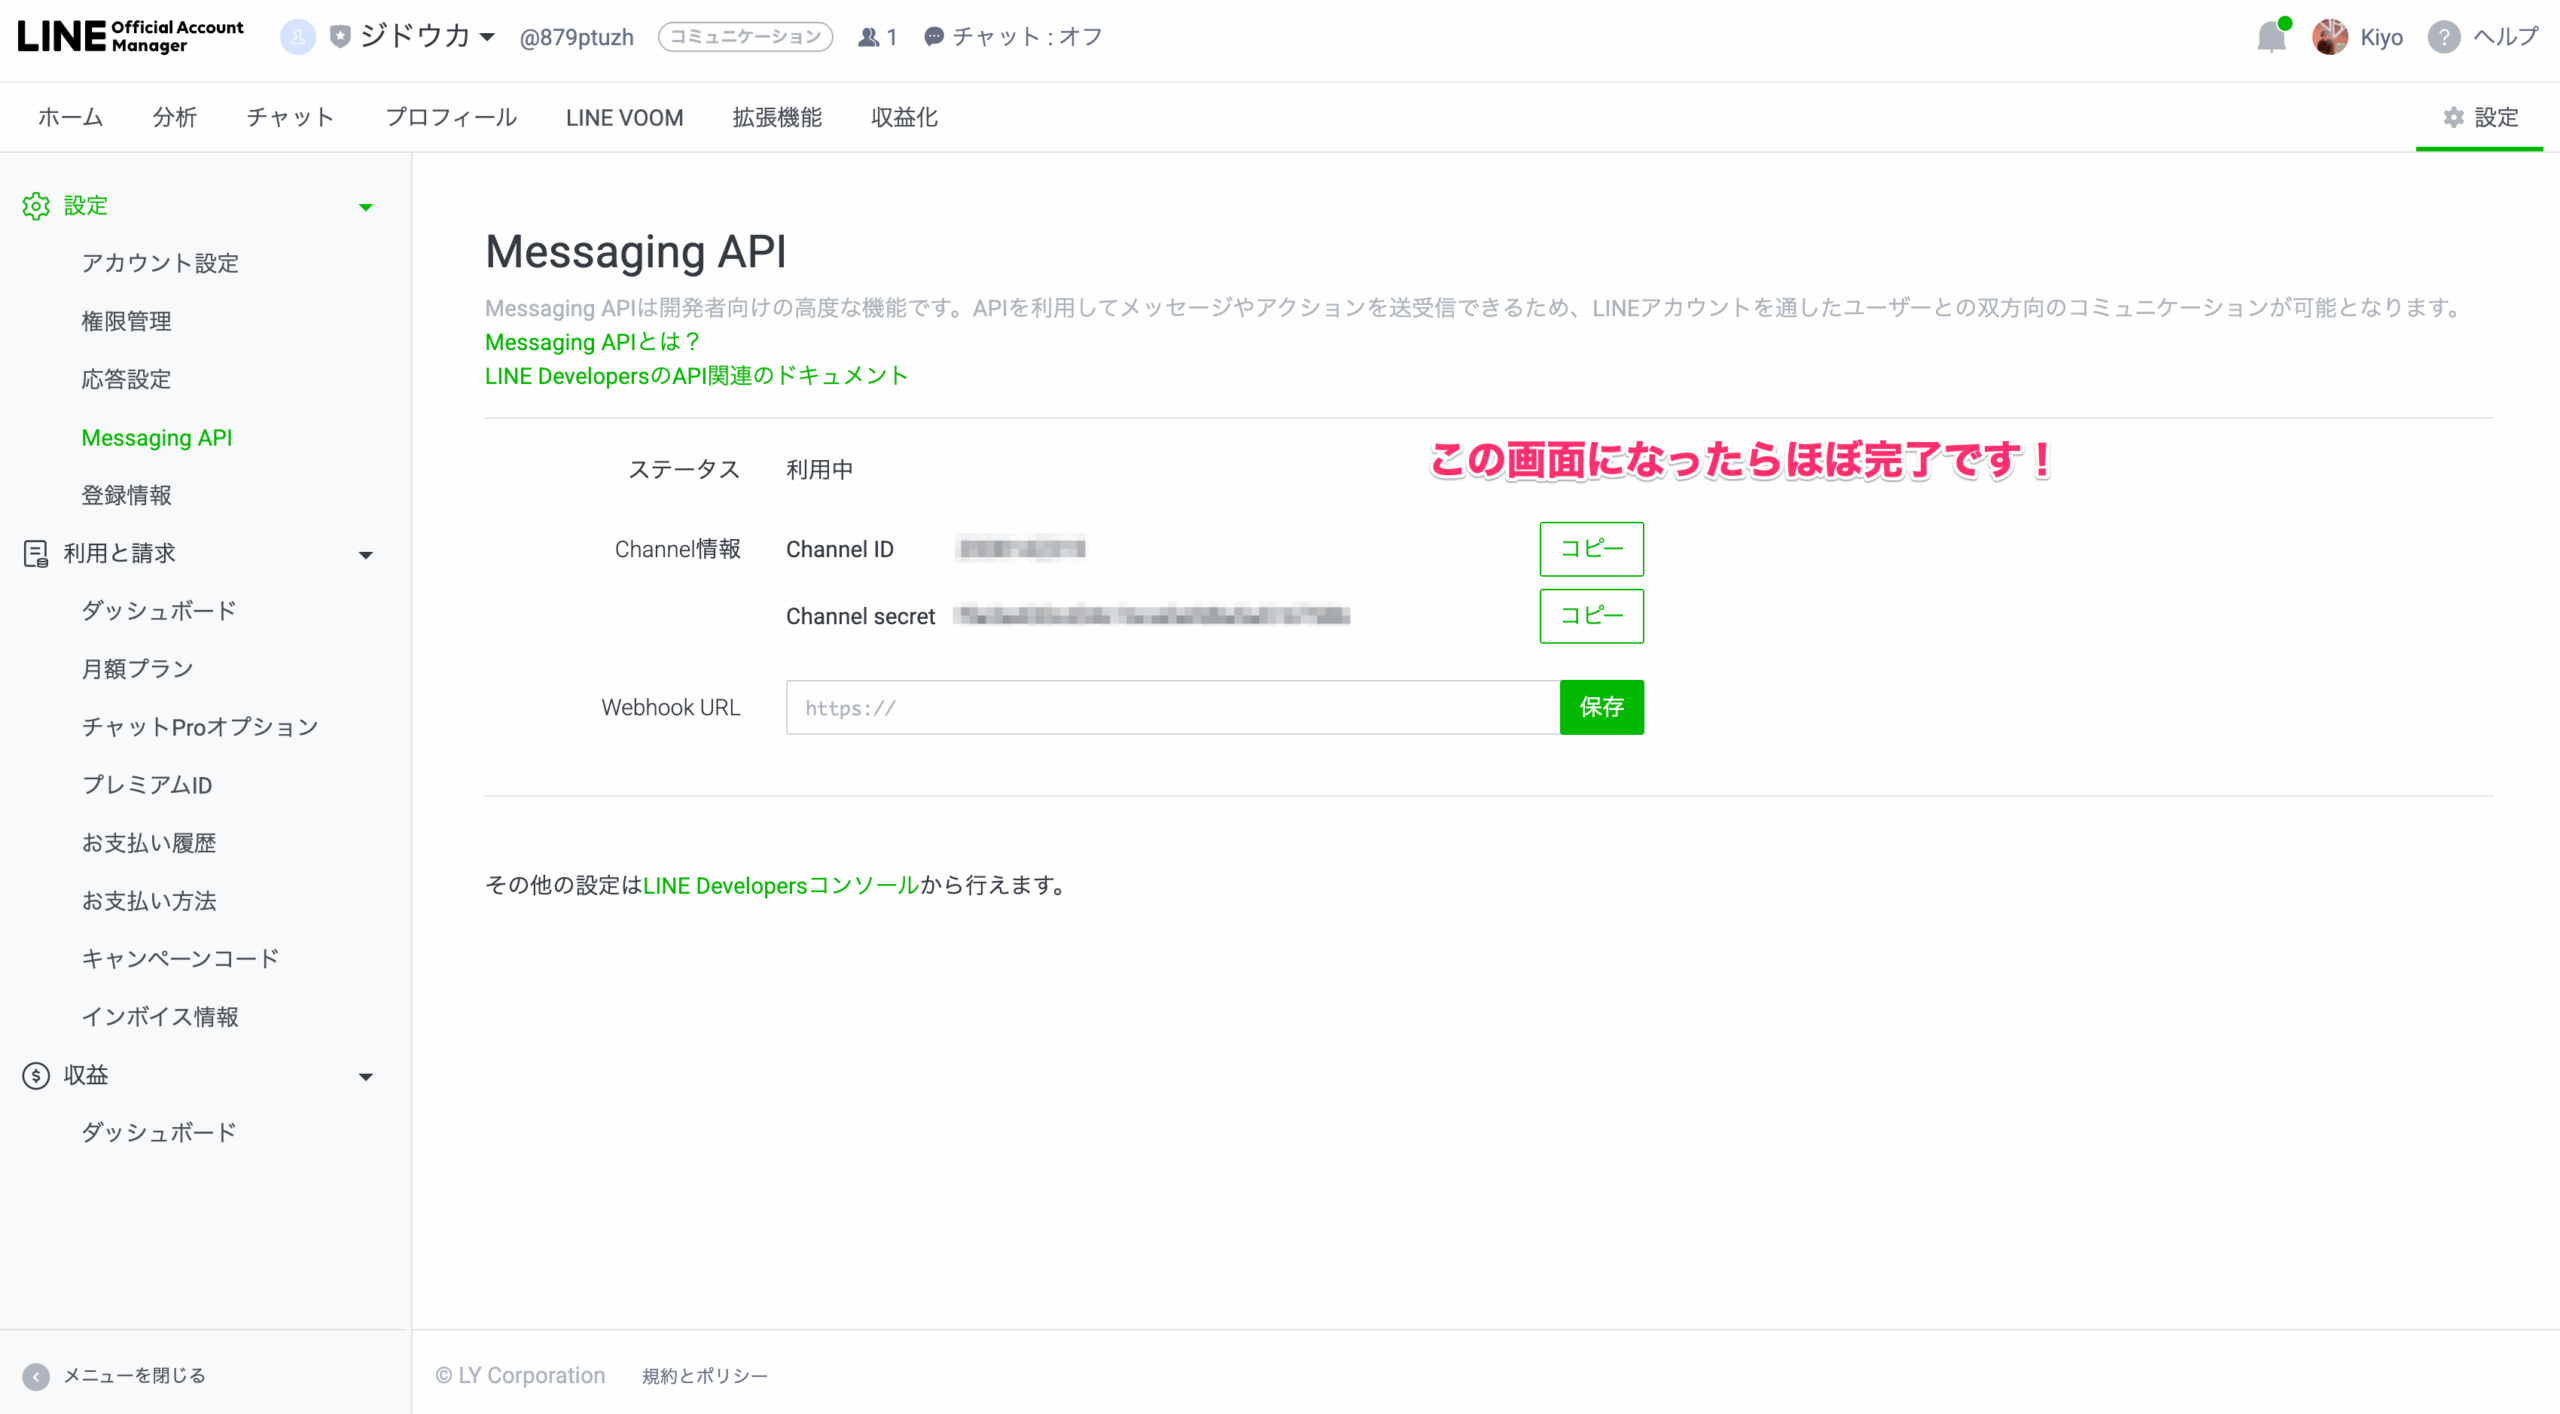The height and width of the screenshot is (1414, 2560).
Task: Collapse the 設定 sidebar section
Action: click(x=366, y=207)
